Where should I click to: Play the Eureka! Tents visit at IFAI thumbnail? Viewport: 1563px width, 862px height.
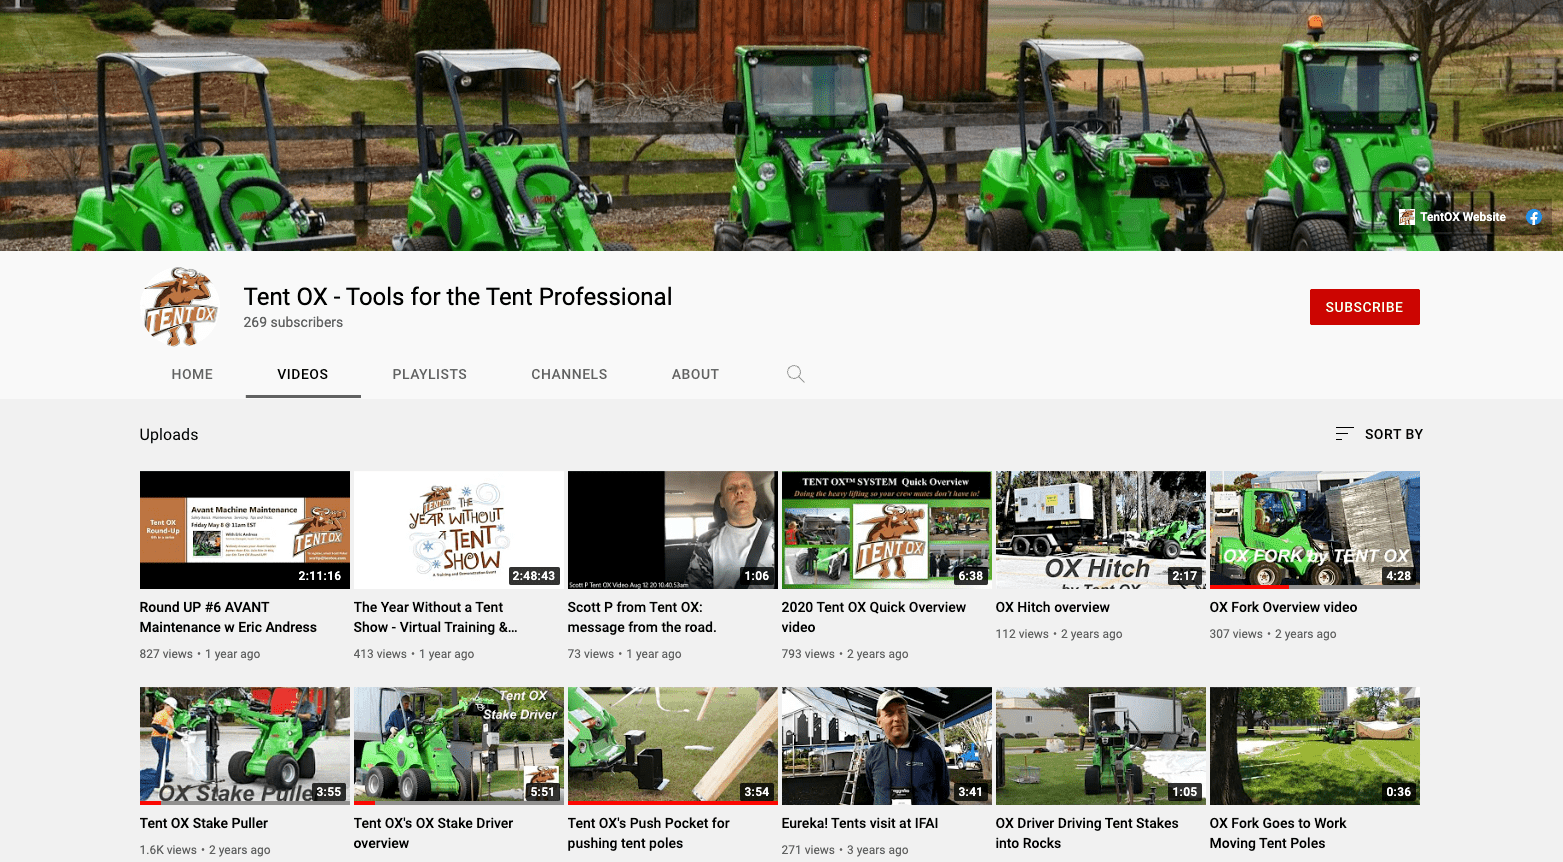tap(886, 746)
